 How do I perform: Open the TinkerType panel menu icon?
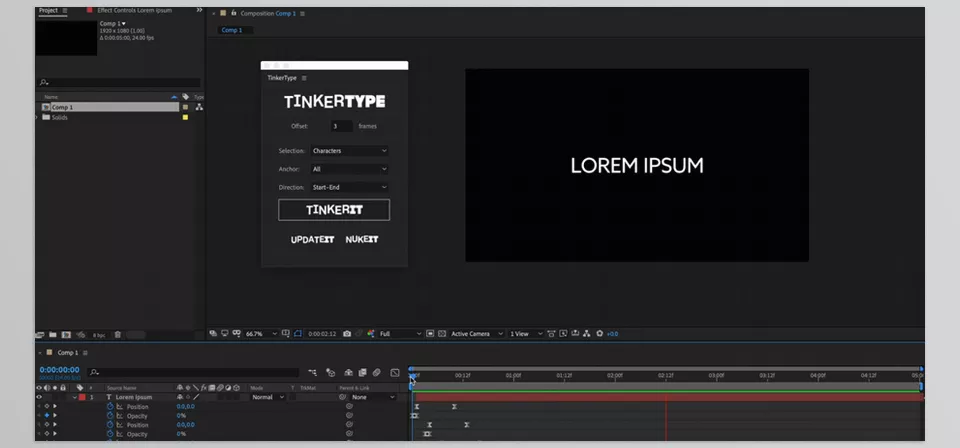[304, 78]
